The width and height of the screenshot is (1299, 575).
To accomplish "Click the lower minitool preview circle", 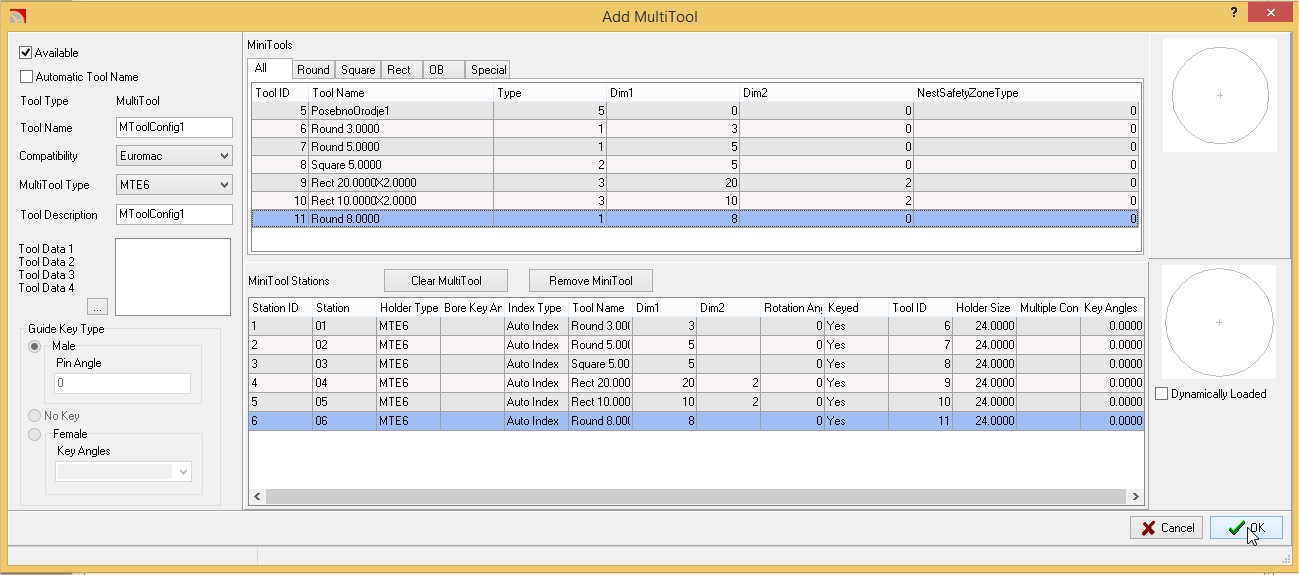I will tap(1219, 322).
